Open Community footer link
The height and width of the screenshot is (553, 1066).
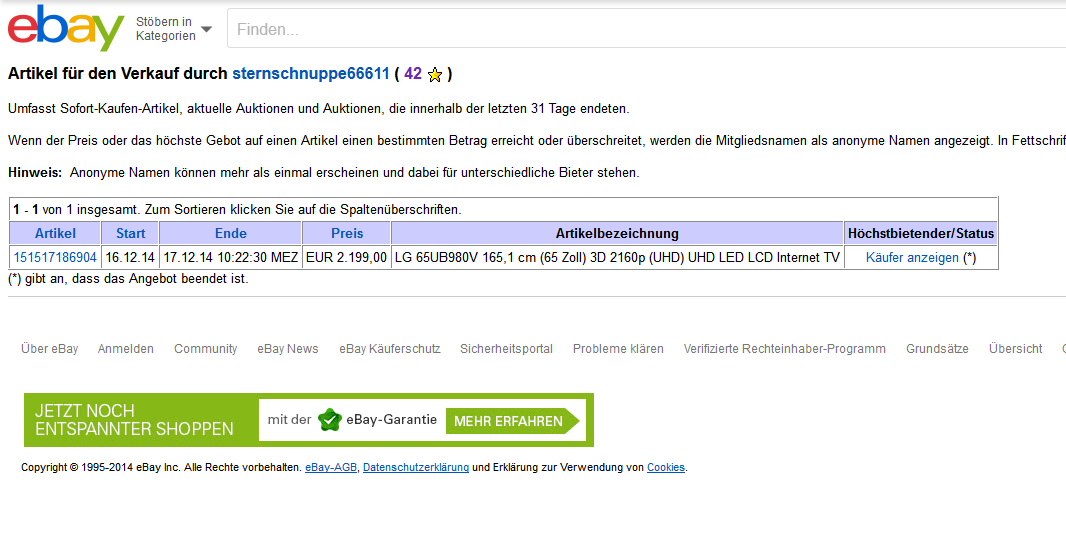(205, 349)
